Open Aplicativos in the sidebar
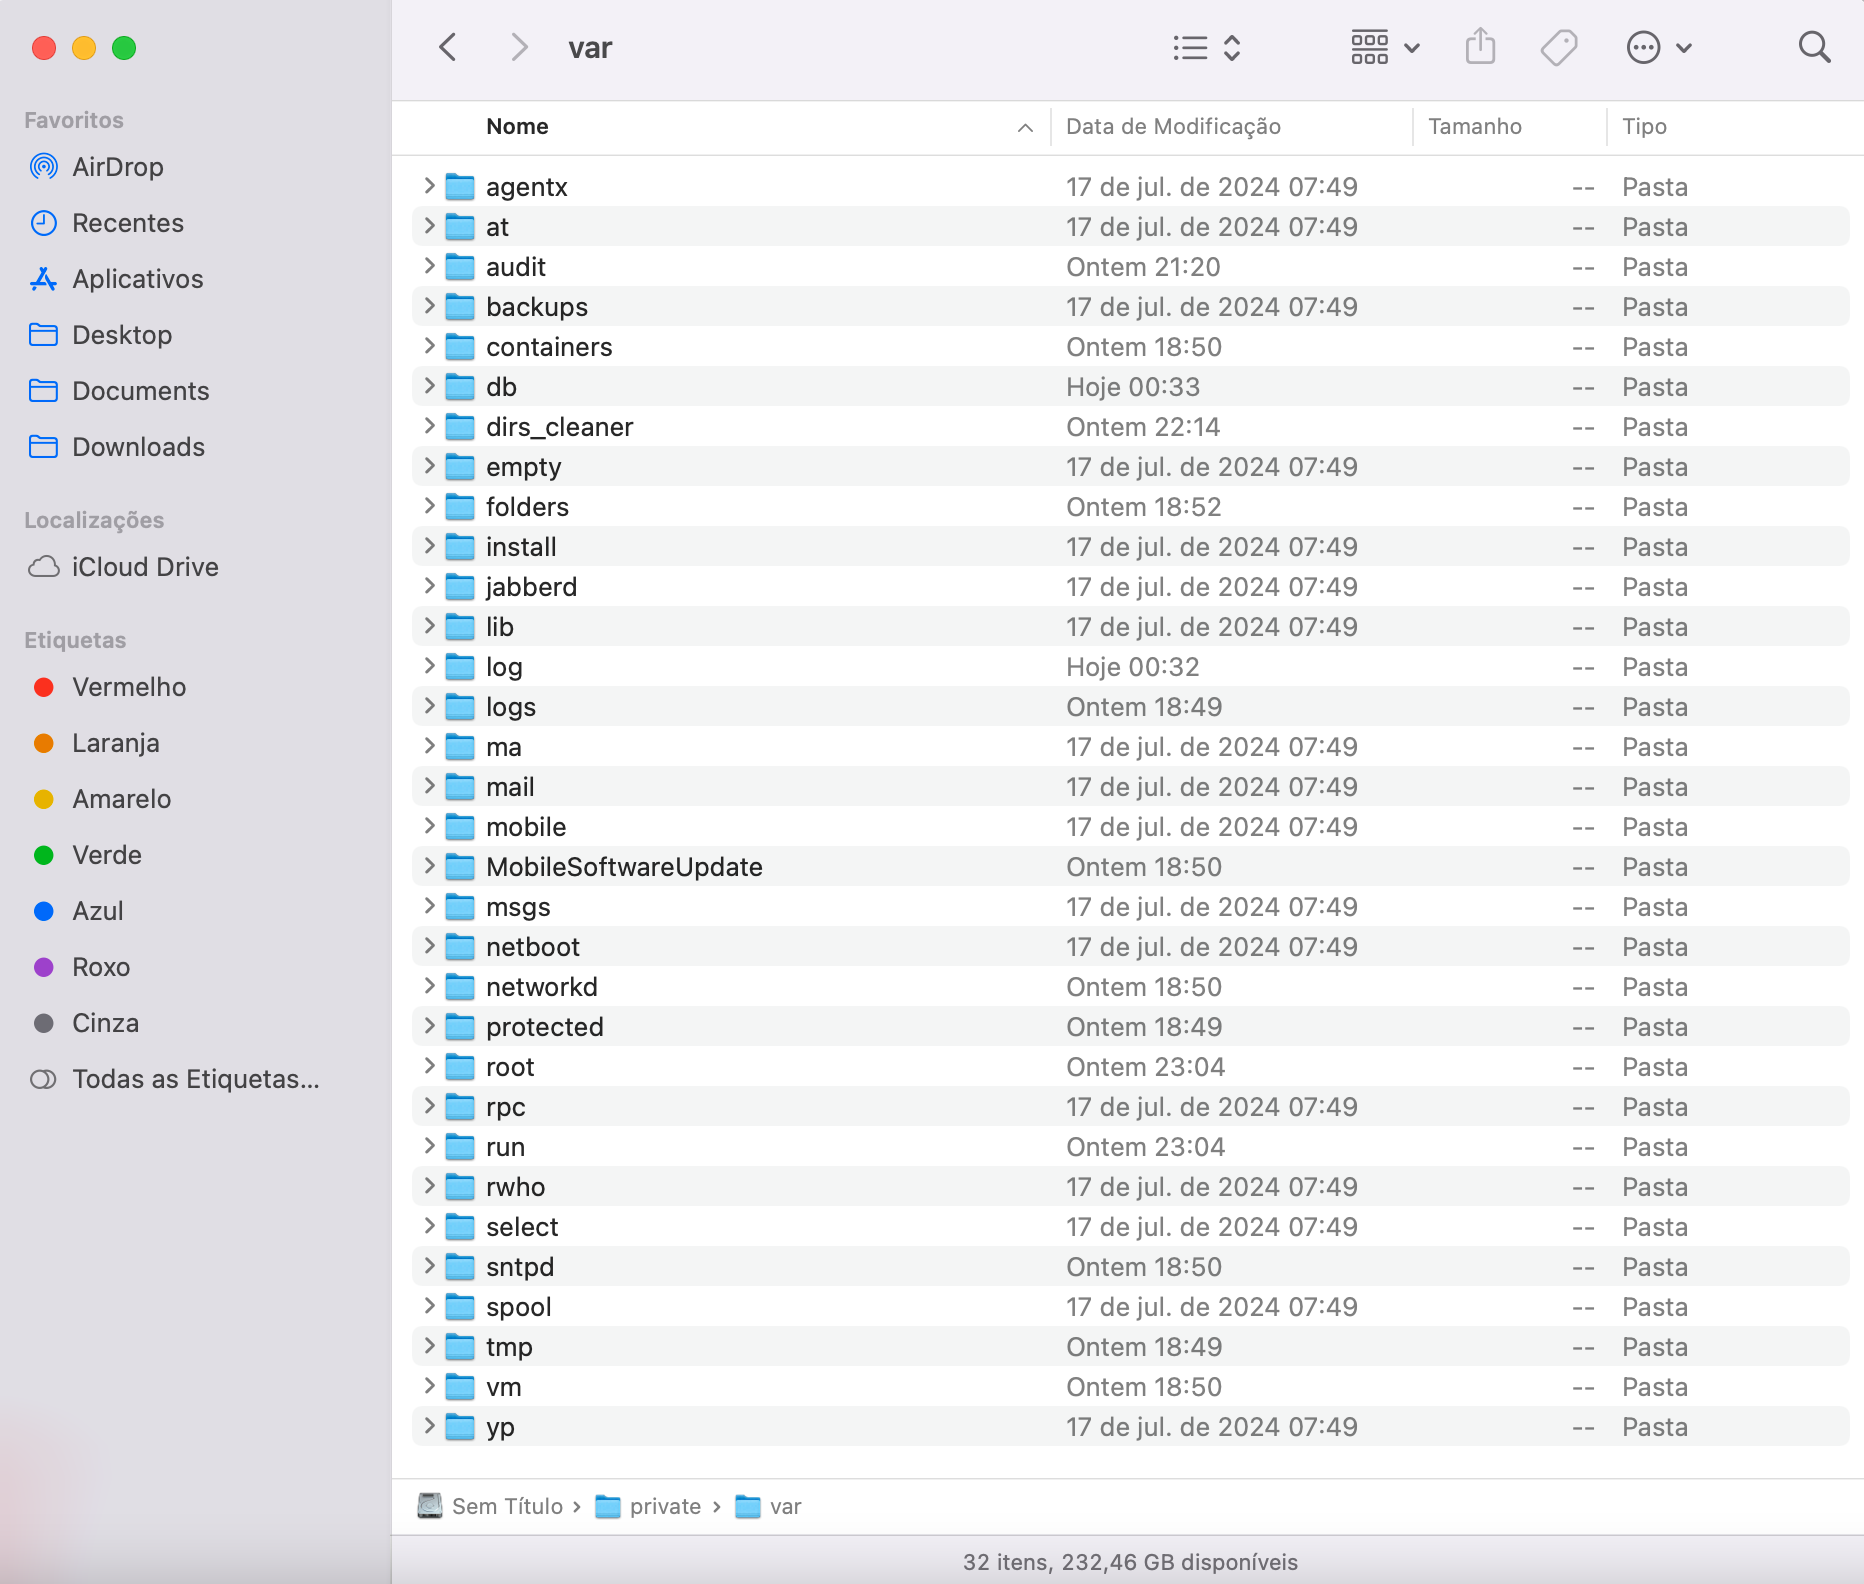The height and width of the screenshot is (1584, 1864). pos(137,279)
